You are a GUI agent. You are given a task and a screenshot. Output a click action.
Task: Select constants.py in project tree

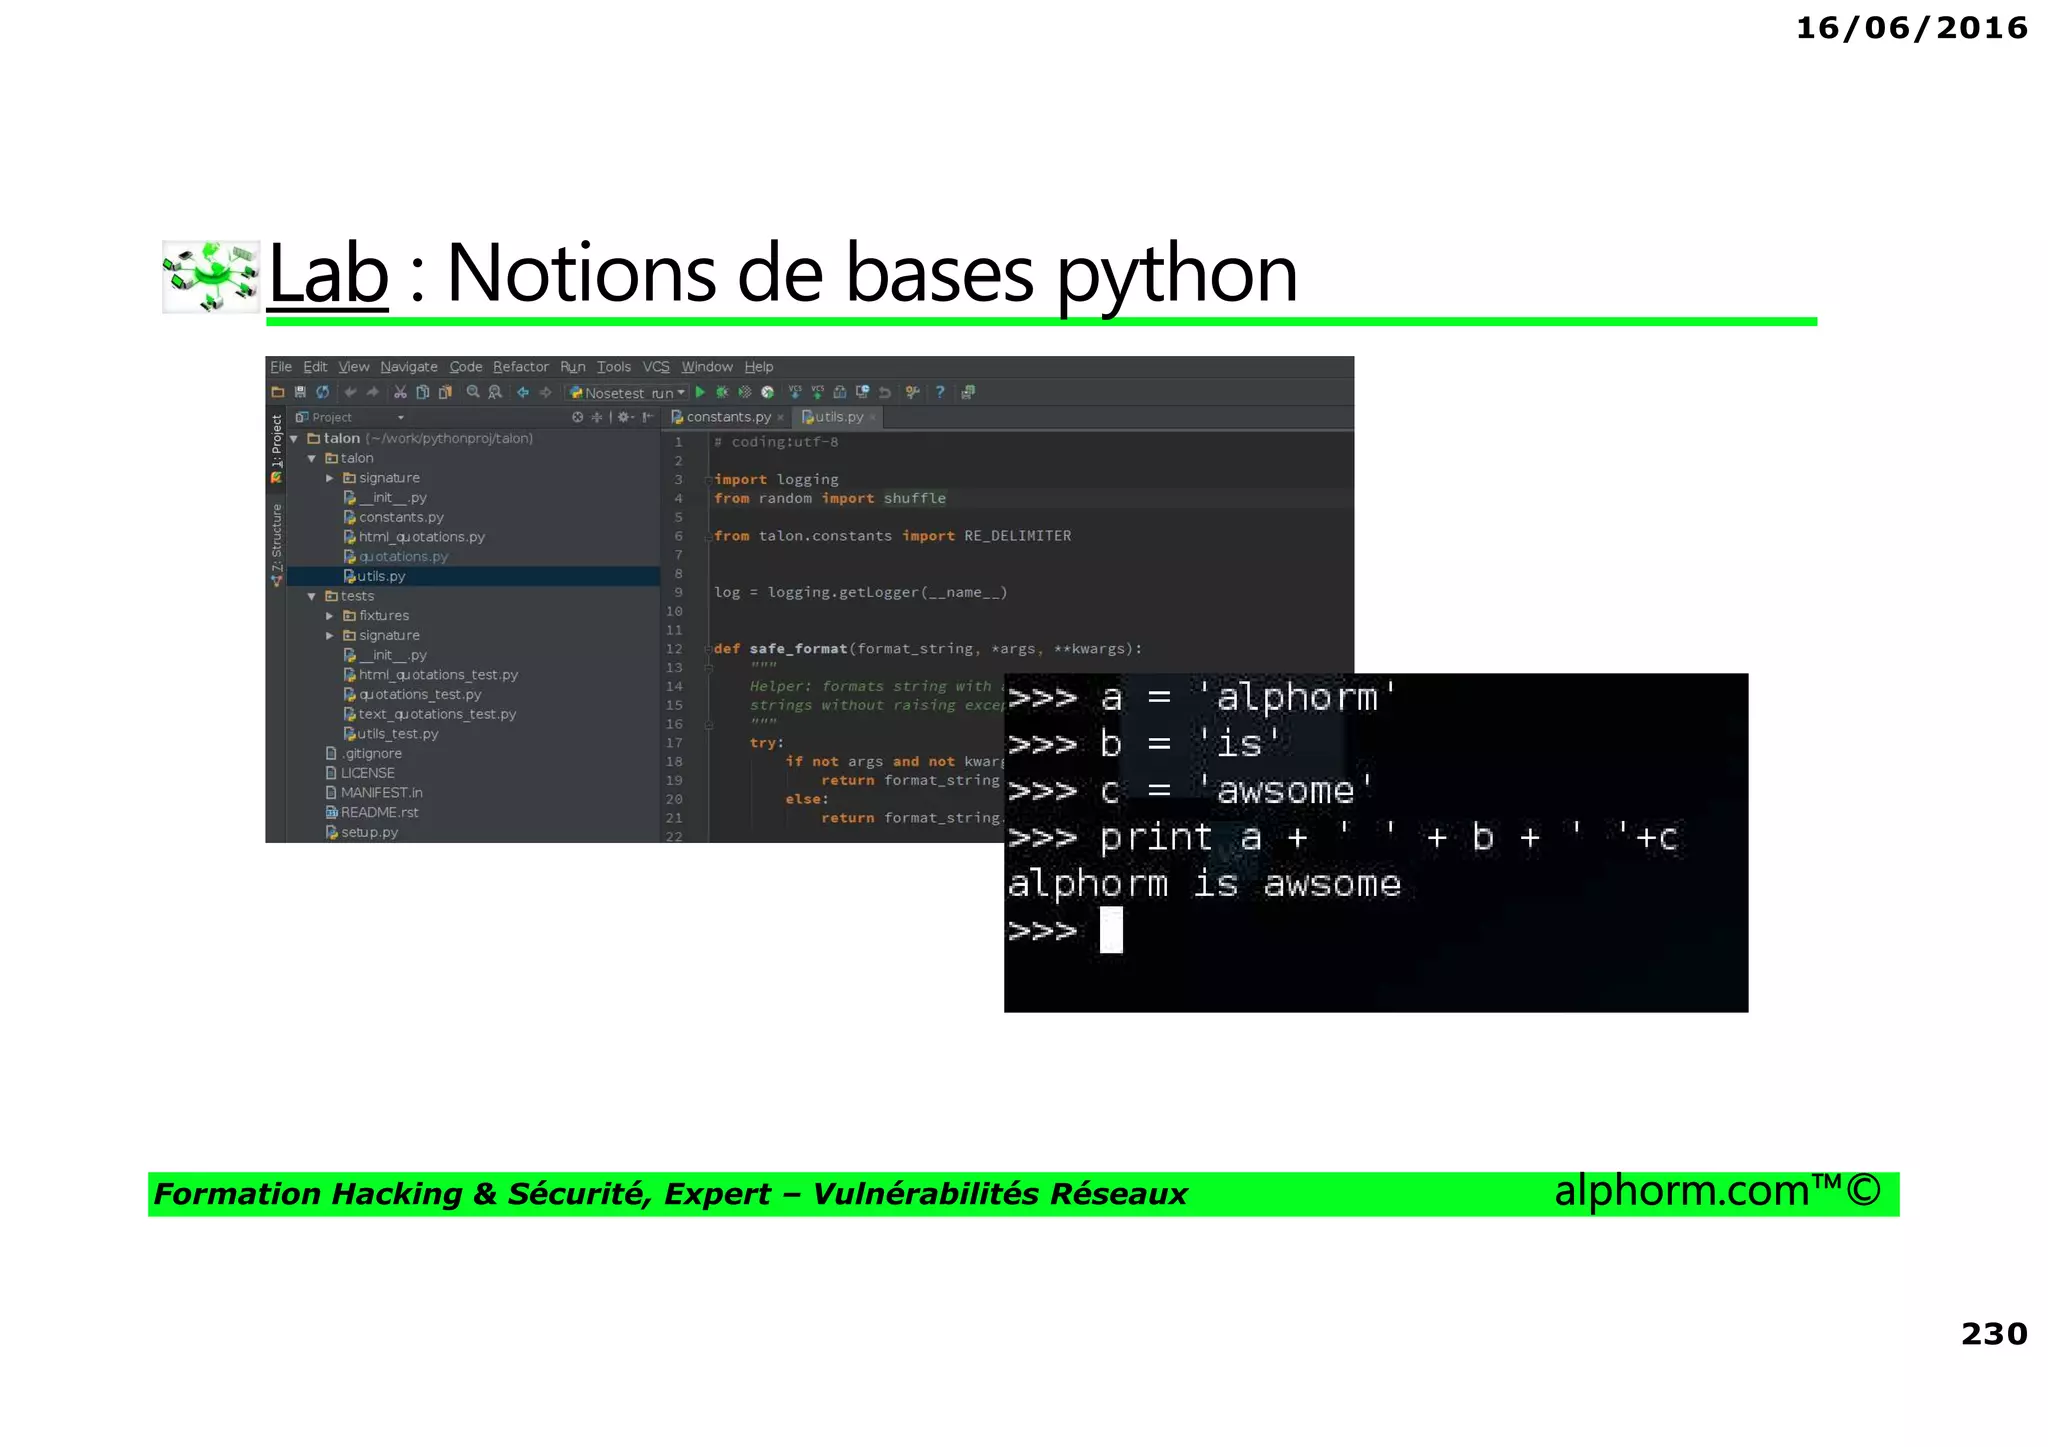click(394, 517)
